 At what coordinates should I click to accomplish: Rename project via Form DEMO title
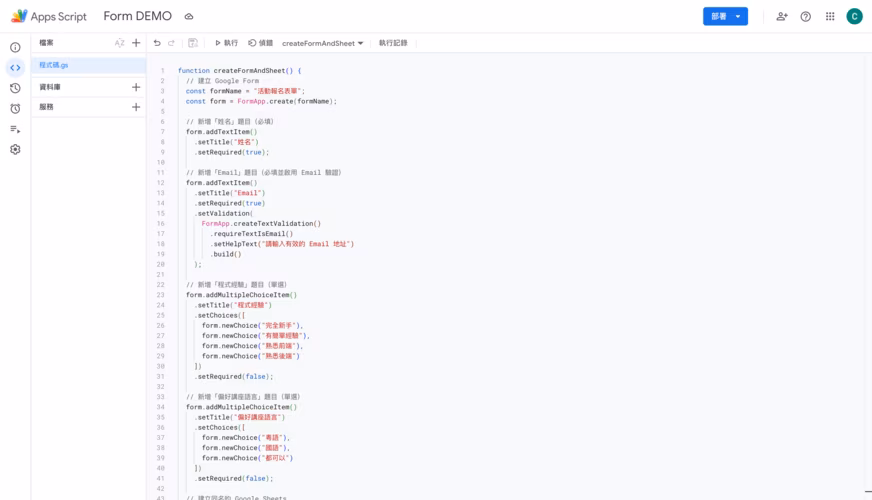pyautogui.click(x=137, y=16)
